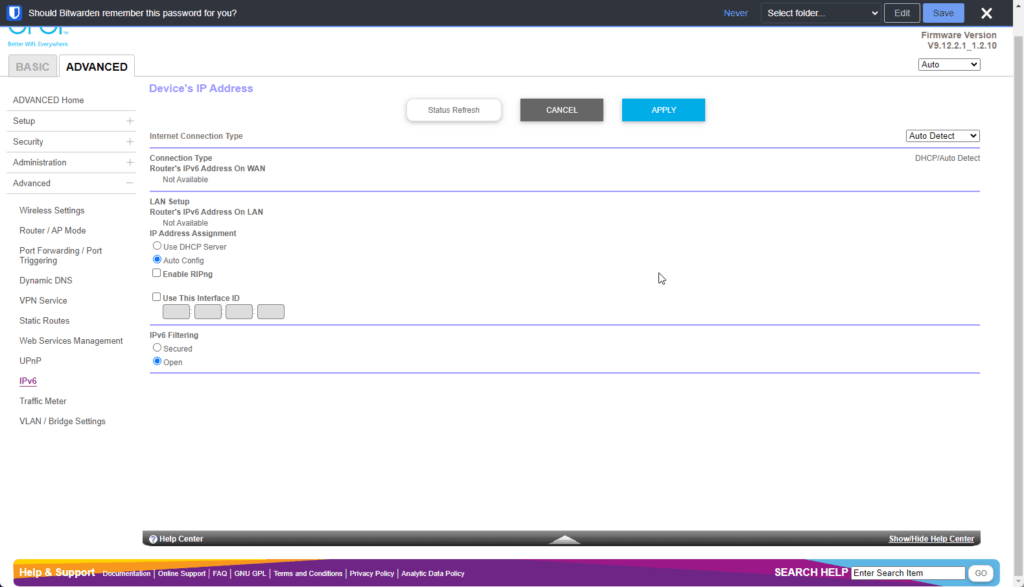Expand the Security section plus icon
The height and width of the screenshot is (587, 1024).
130,142
